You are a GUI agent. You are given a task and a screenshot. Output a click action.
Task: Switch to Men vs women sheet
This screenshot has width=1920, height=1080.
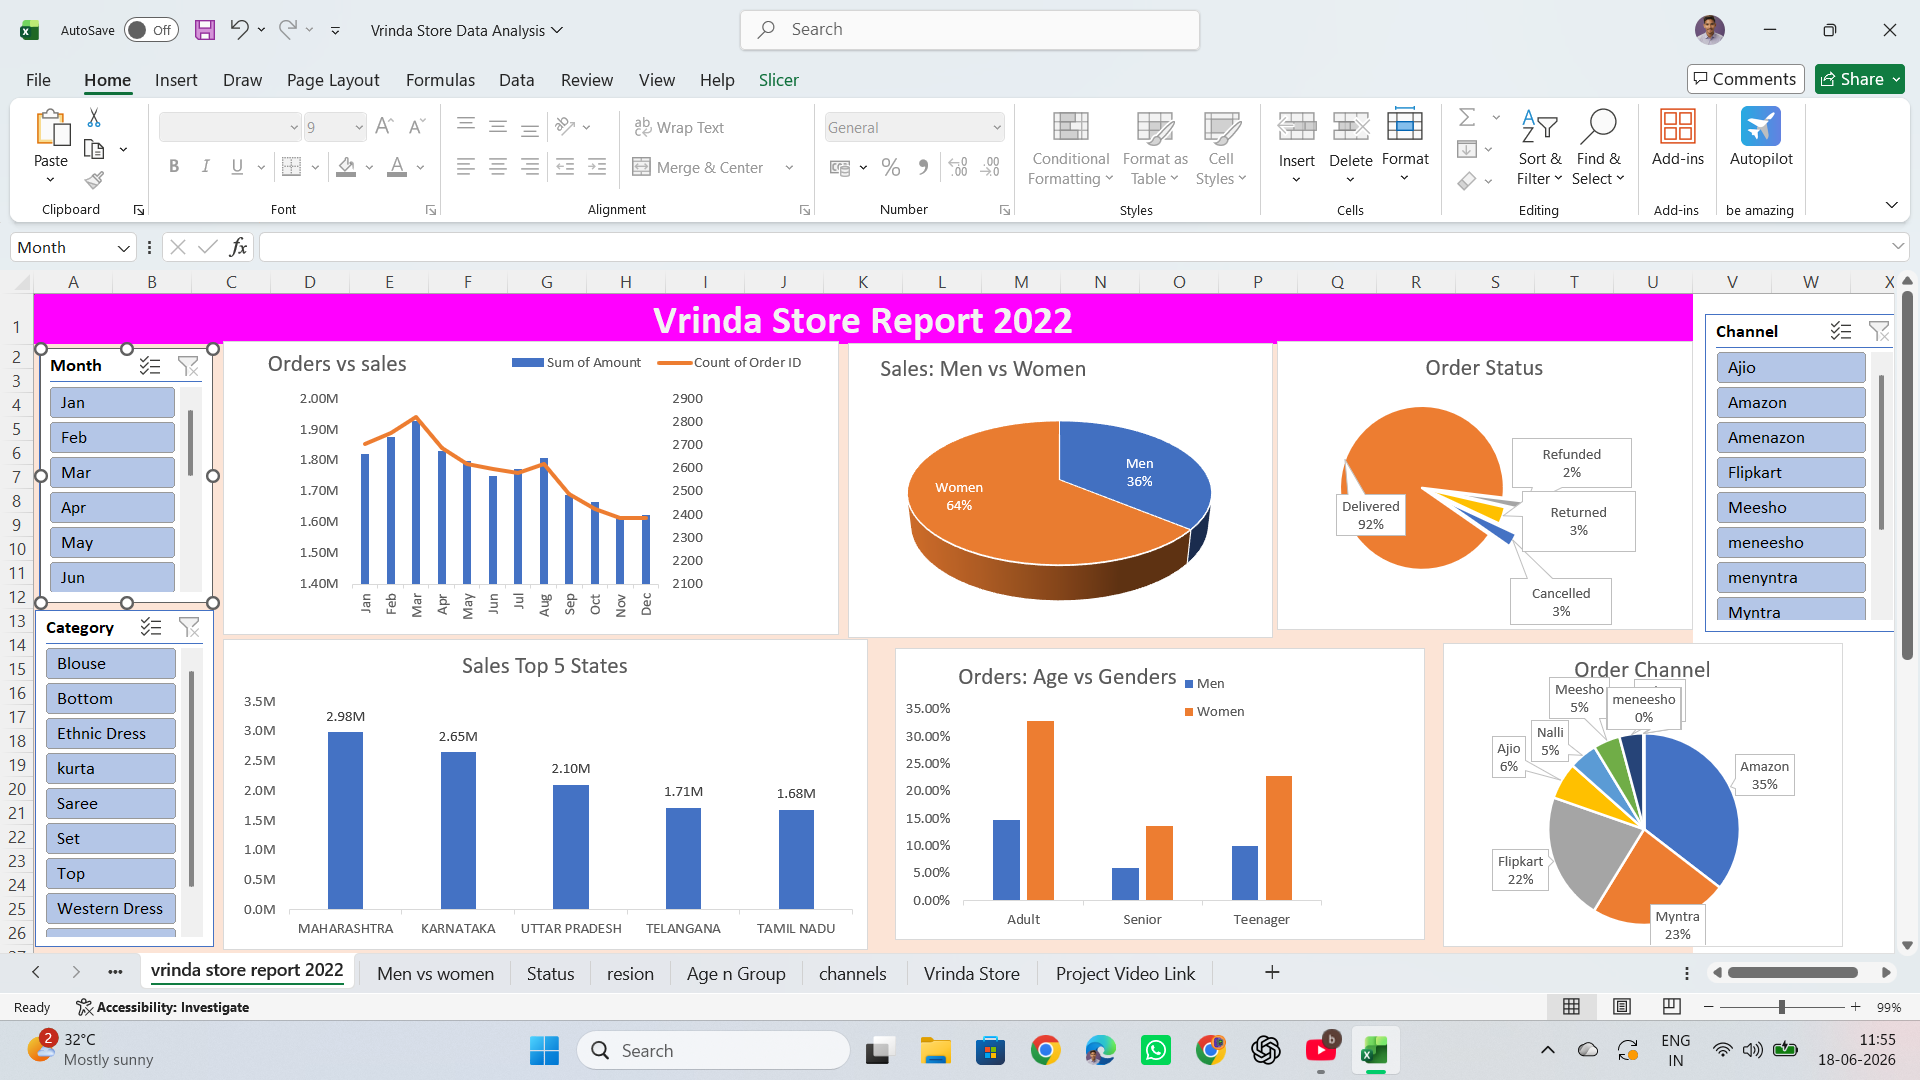pyautogui.click(x=435, y=973)
